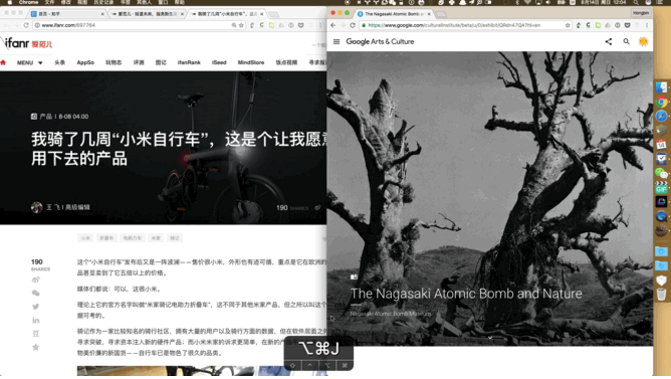671x379 pixels.
Task: Open the Chrome three-dot menu in the Google window
Action: 647,25
